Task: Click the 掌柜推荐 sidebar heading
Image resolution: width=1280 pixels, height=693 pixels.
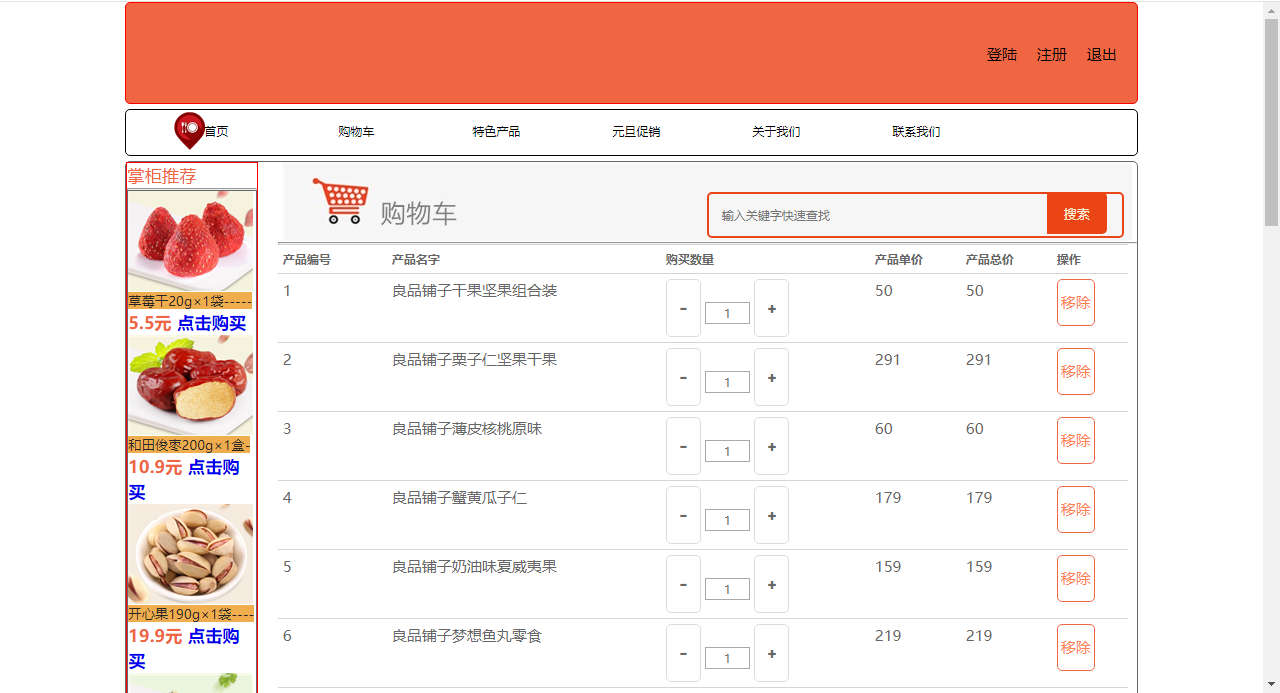Action: click(x=162, y=176)
